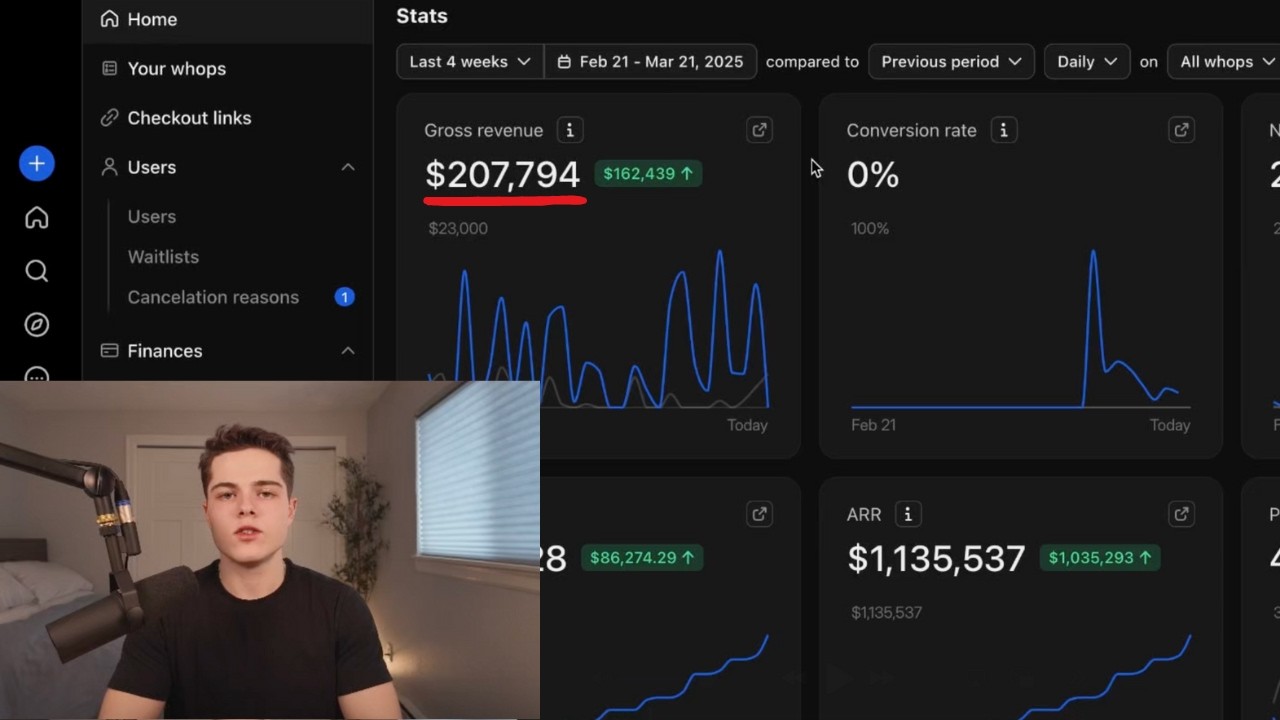
Task: Click the Conversion rate card title
Action: [x=911, y=130]
